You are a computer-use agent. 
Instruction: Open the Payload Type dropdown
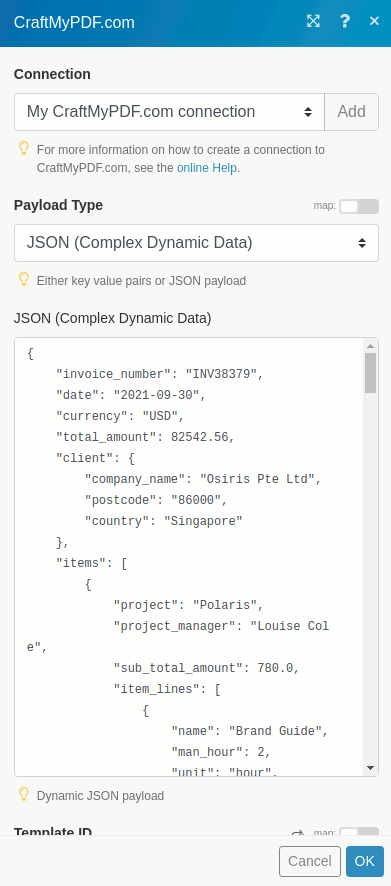pos(196,243)
